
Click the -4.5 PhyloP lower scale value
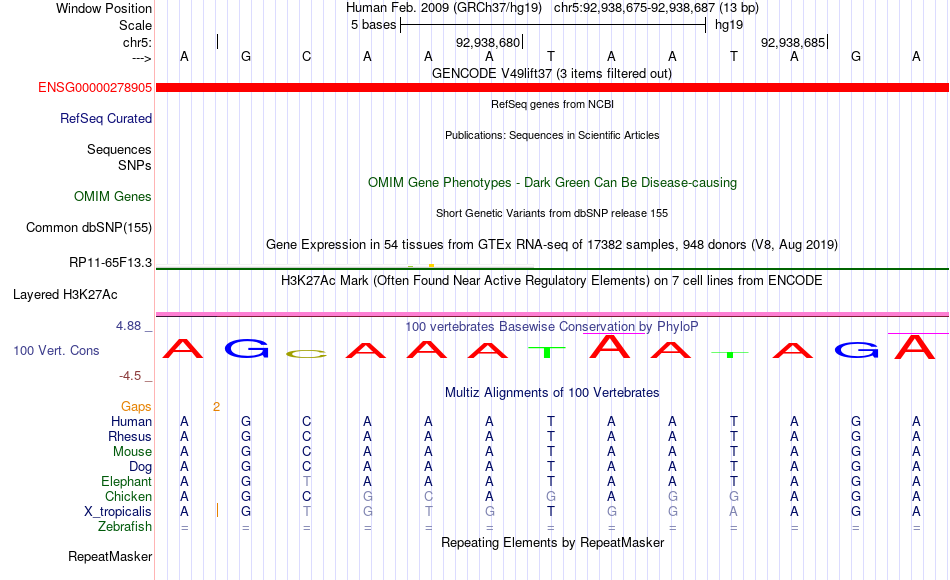point(130,376)
